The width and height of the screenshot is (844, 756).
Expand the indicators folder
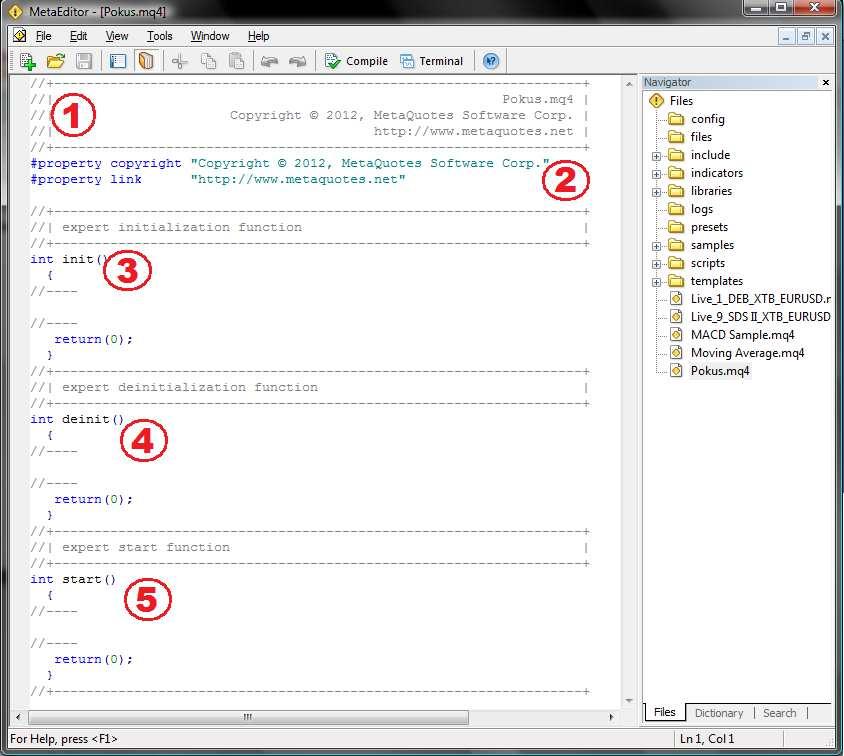coord(656,174)
